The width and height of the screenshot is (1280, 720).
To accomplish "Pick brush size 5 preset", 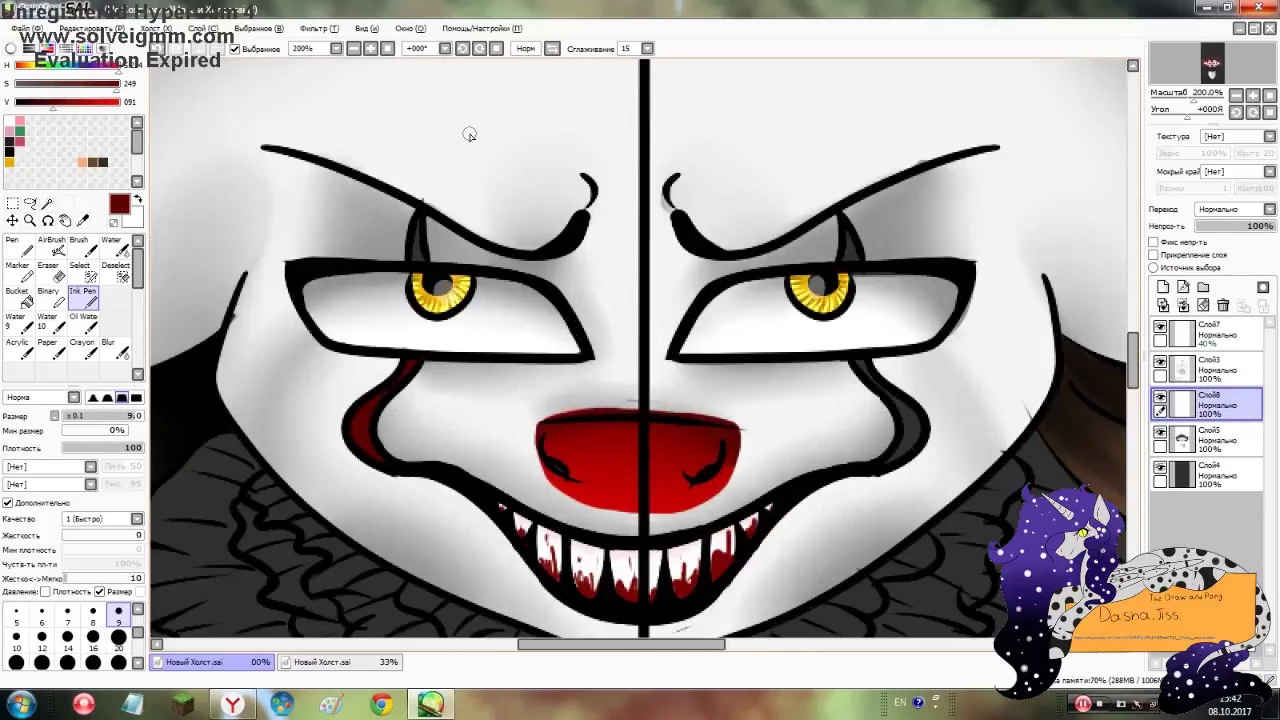I will (16, 616).
